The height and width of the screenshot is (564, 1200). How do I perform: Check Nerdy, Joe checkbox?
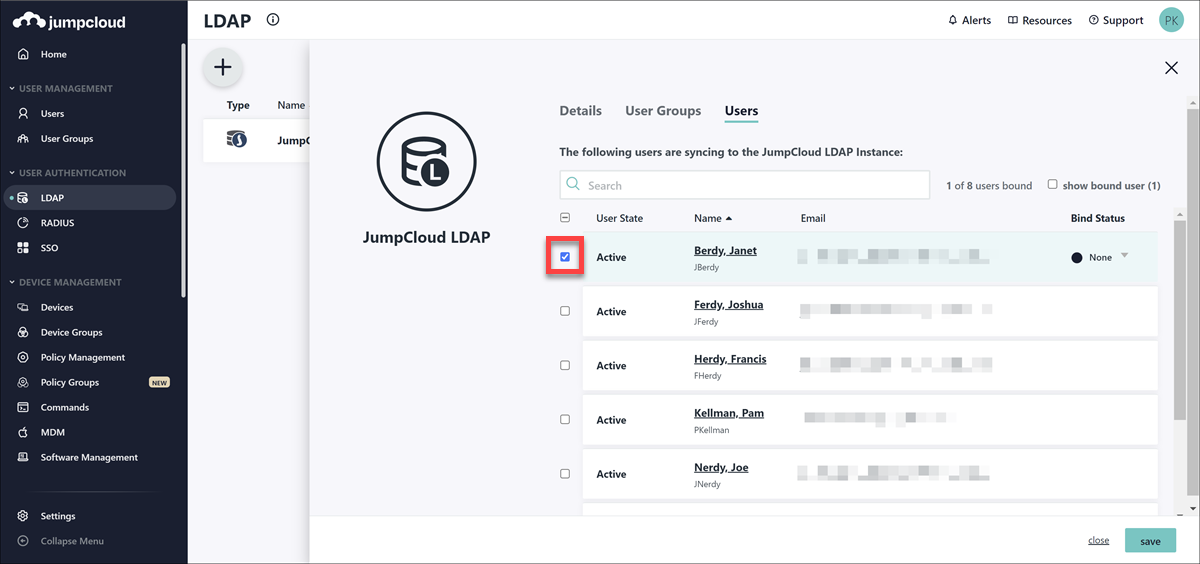coord(565,474)
